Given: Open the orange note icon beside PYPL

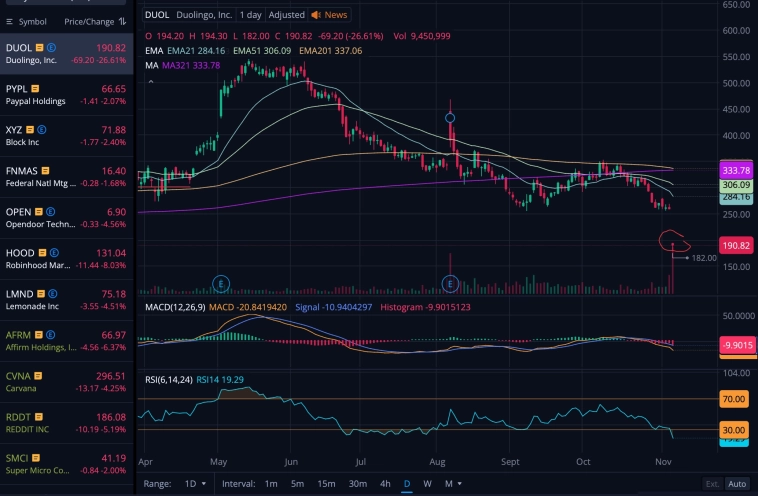Looking at the screenshot, I should pyautogui.click(x=35, y=89).
